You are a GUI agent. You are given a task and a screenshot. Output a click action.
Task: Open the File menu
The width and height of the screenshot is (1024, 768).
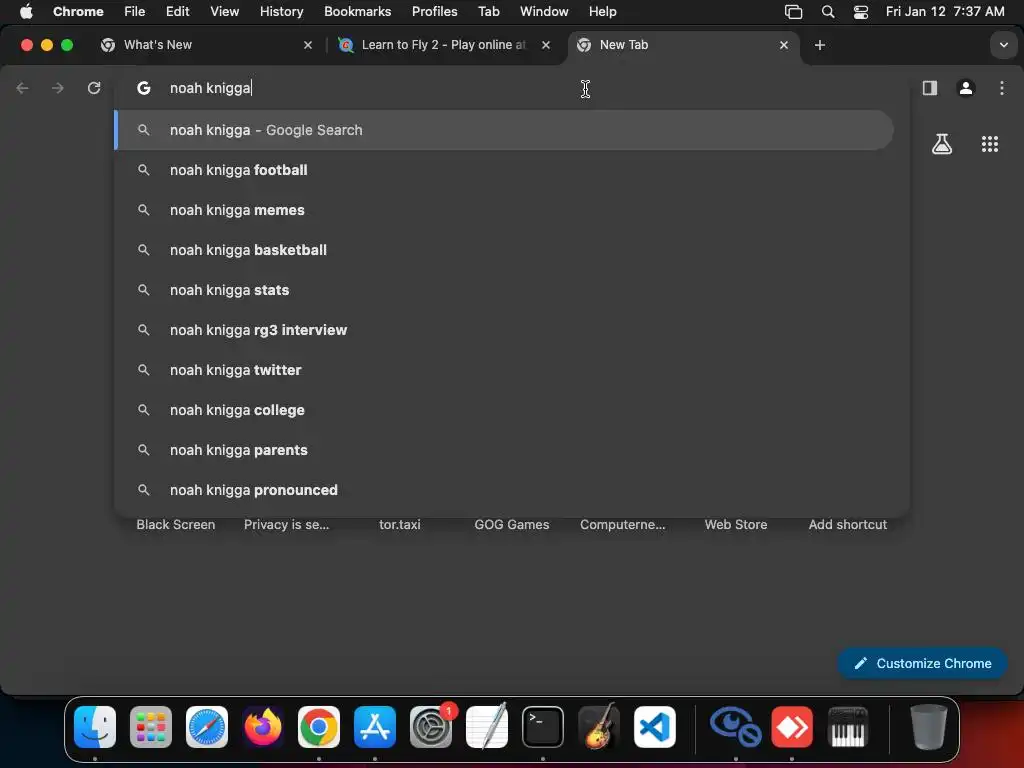coord(135,11)
